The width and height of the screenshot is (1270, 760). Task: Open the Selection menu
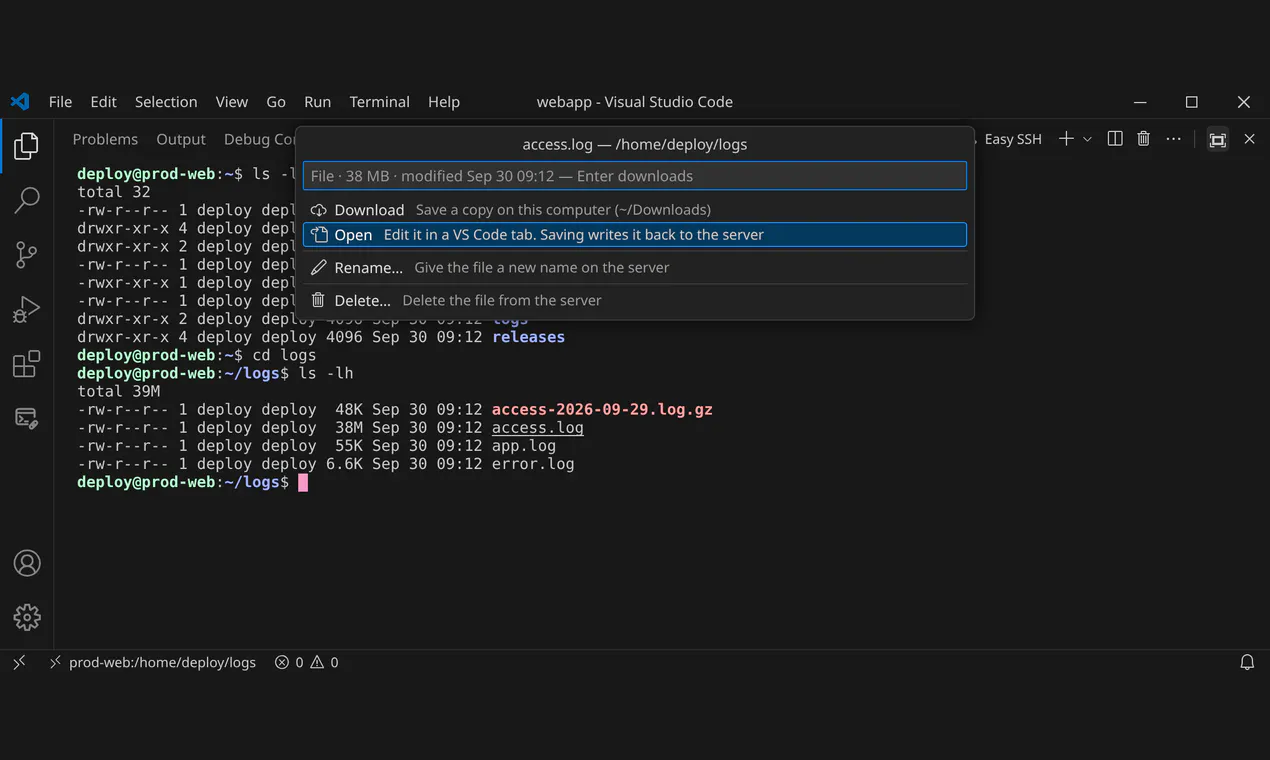166,102
